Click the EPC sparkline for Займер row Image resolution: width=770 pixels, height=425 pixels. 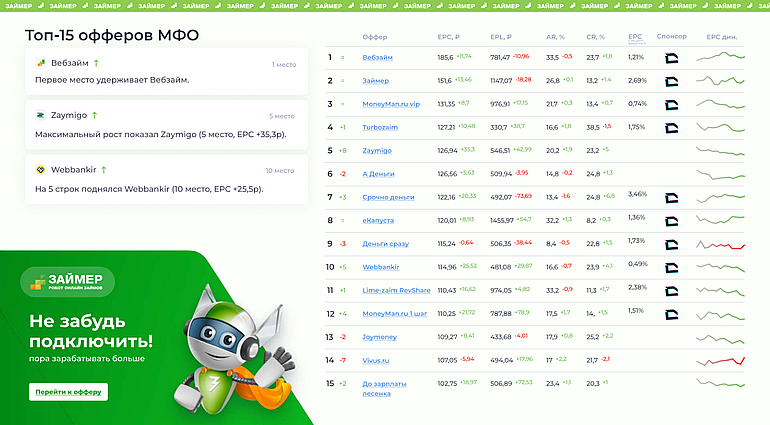coord(720,80)
